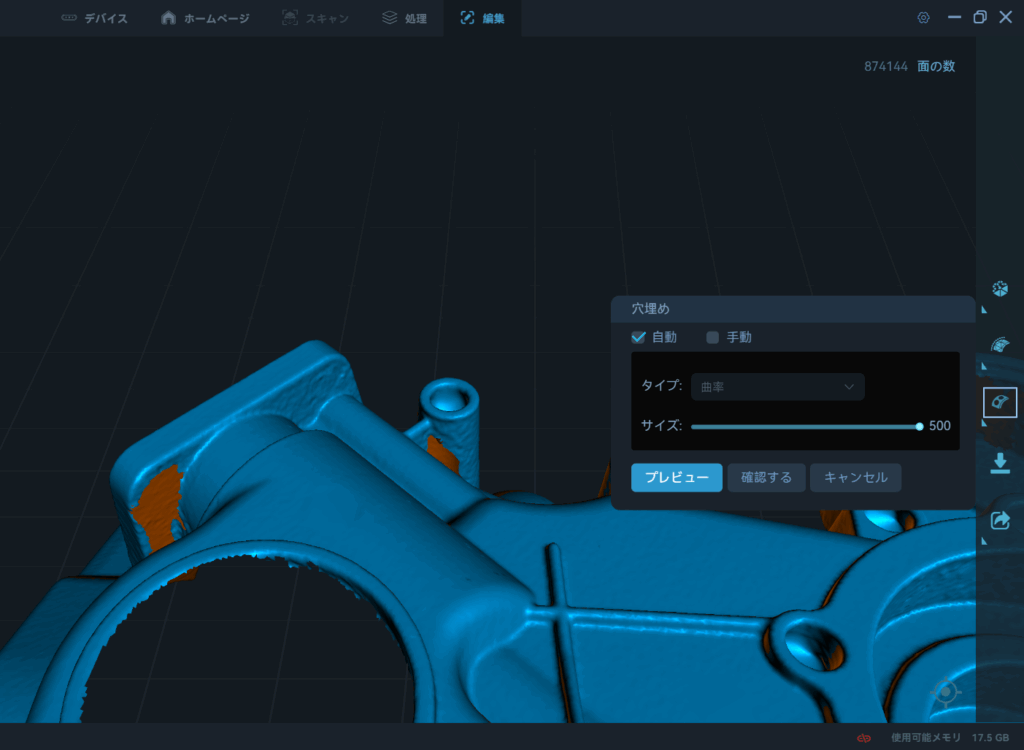
Task: Click the download/import arrow icon
Action: [1000, 463]
